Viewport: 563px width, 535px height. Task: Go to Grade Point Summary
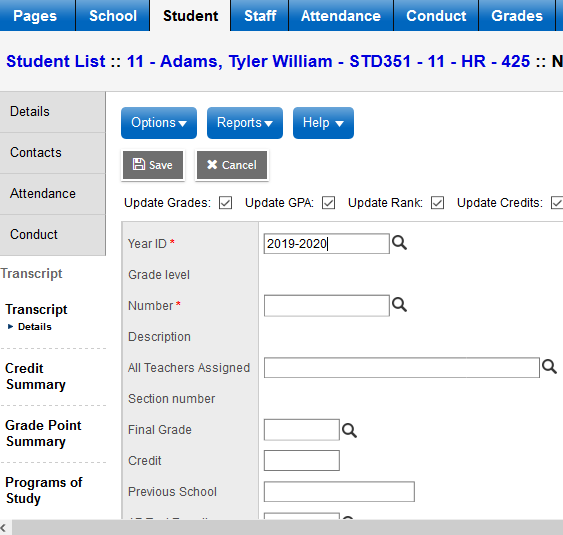tap(43, 433)
